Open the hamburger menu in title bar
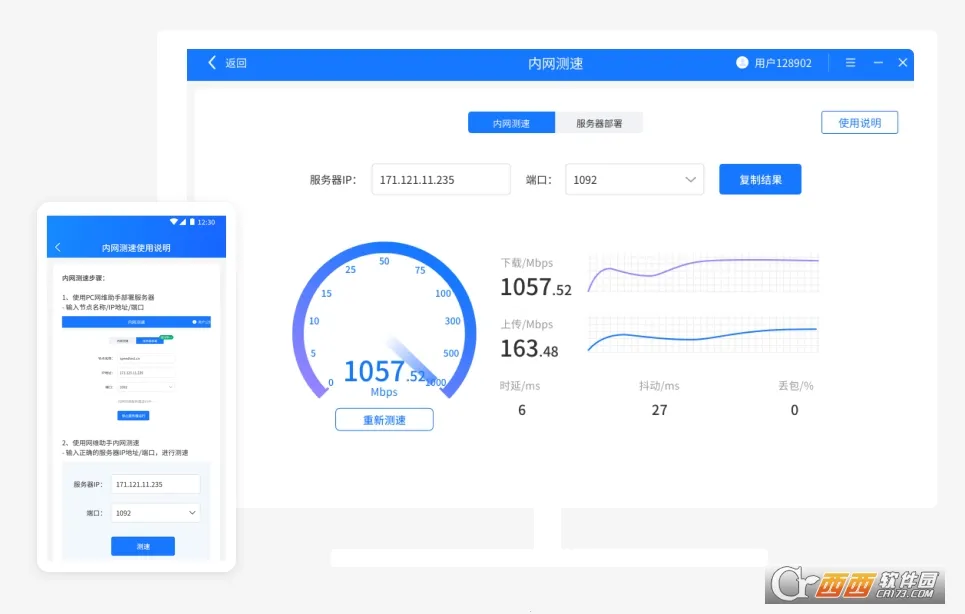Image resolution: width=965 pixels, height=614 pixels. [x=850, y=63]
